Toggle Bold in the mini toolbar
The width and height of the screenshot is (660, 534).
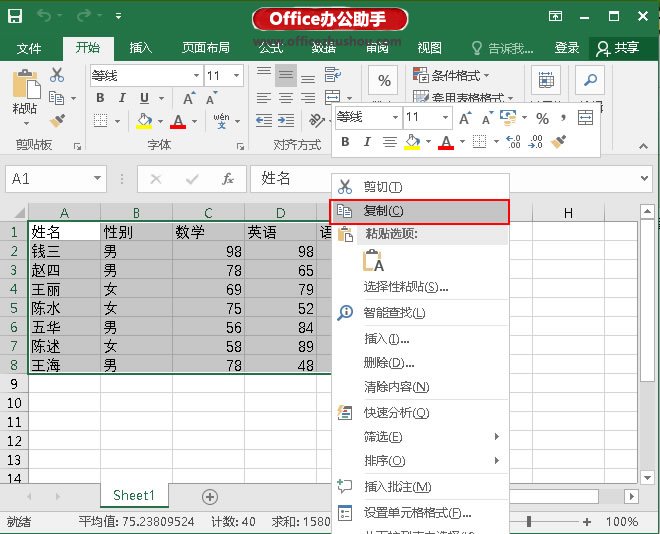tap(346, 142)
